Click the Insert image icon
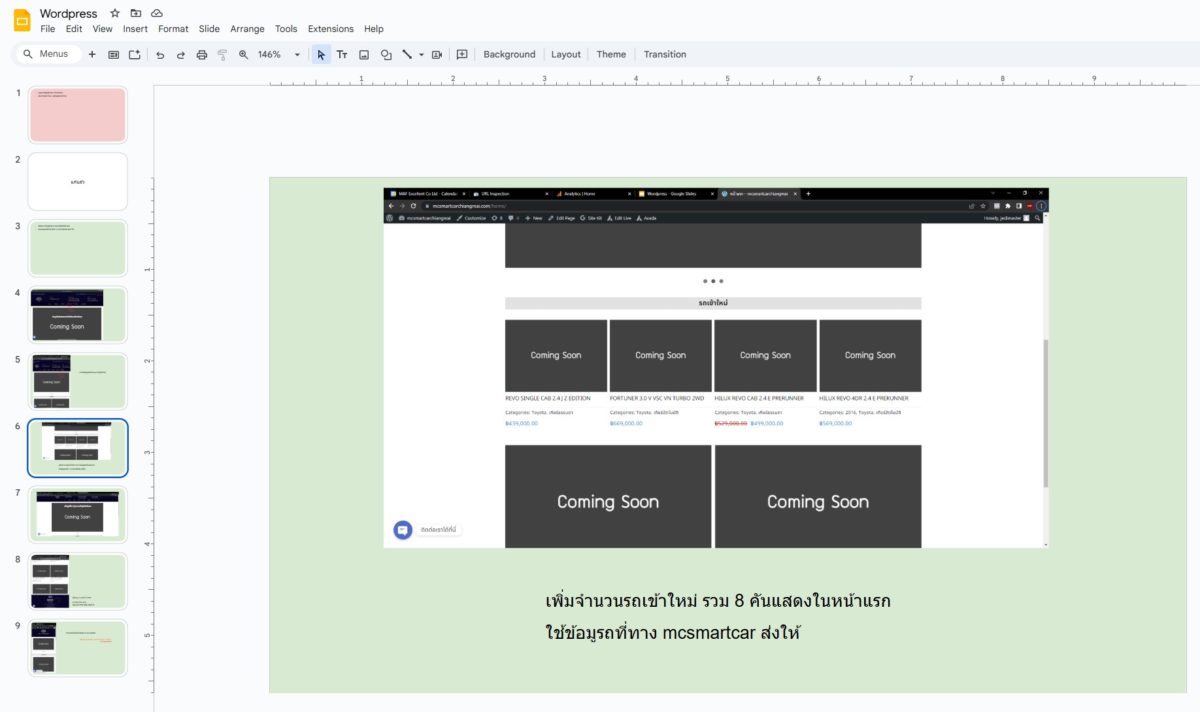This screenshot has width=1200, height=712. coord(364,55)
